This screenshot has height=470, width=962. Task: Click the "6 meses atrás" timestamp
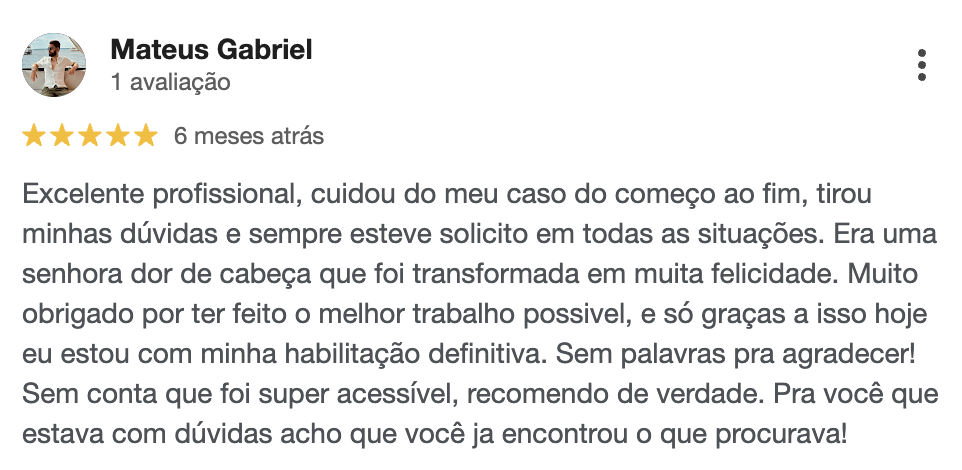click(x=248, y=136)
